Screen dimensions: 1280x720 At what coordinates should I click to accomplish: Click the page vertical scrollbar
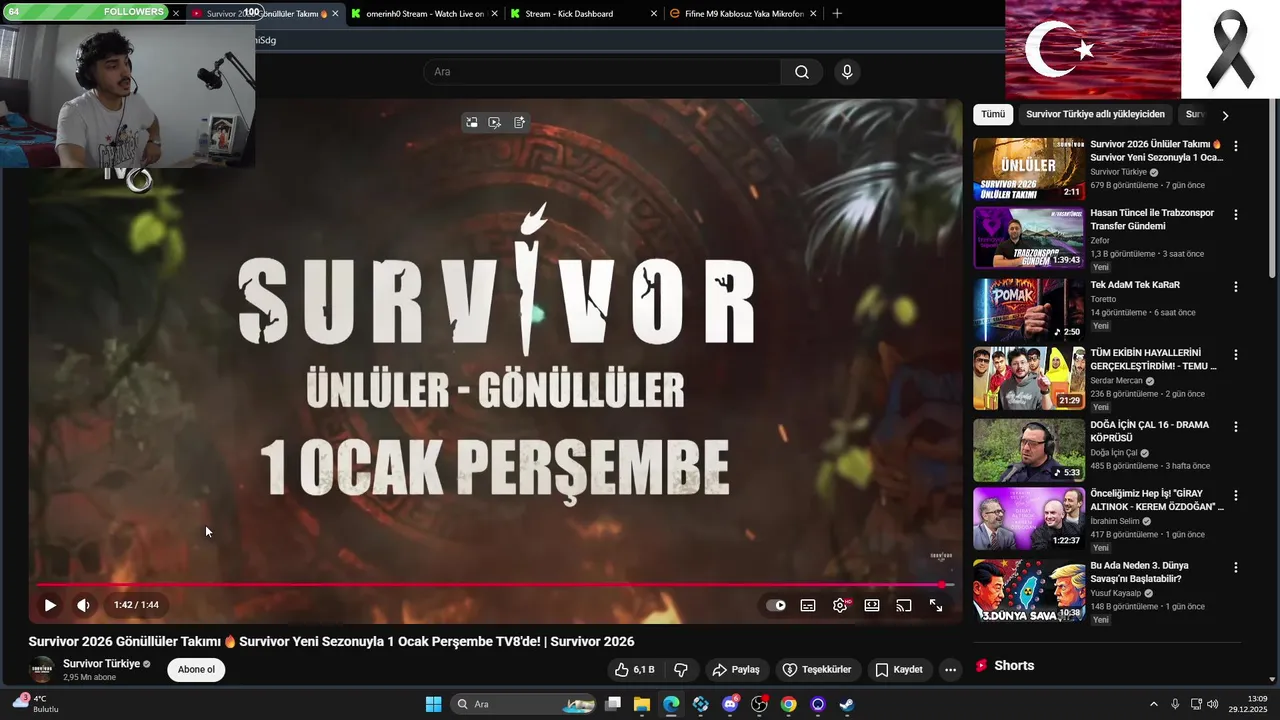click(1273, 190)
